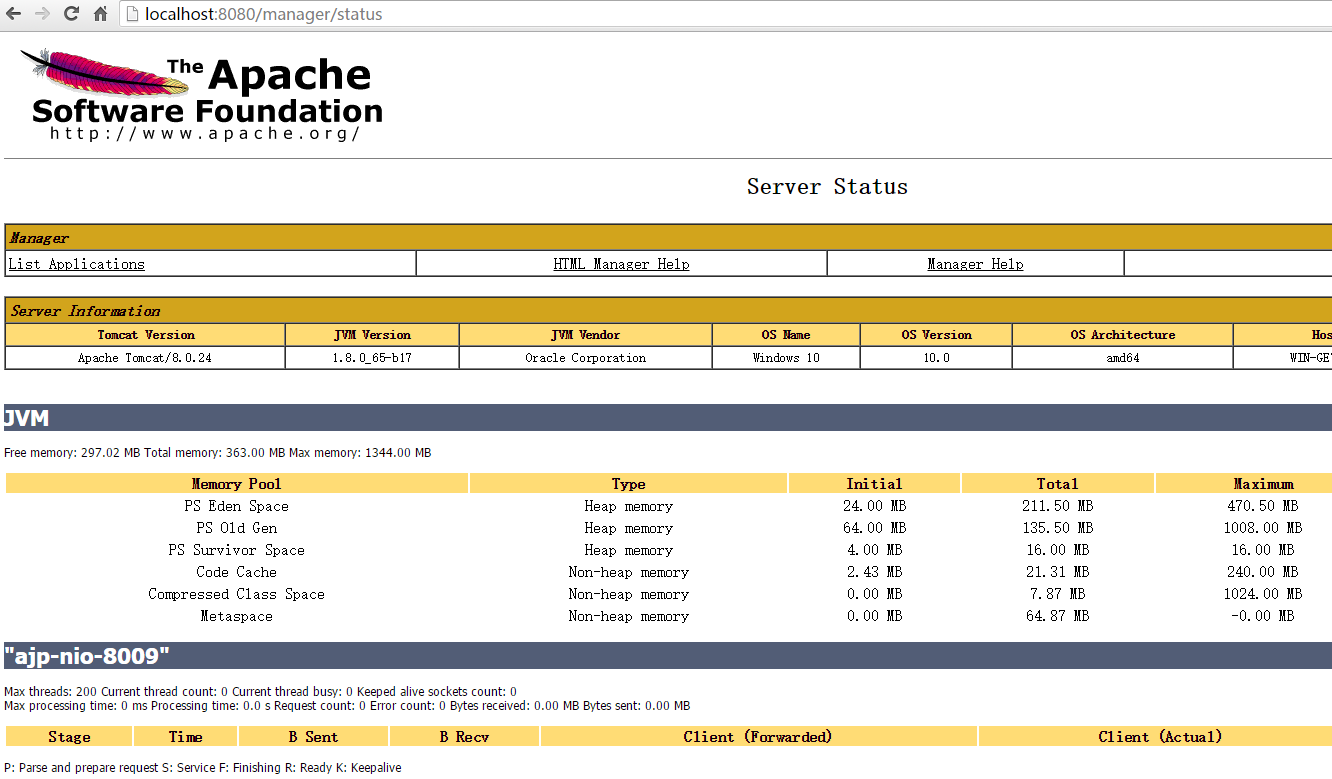Reload the page with refresh icon
Image resolution: width=1332 pixels, height=779 pixels.
tap(71, 14)
